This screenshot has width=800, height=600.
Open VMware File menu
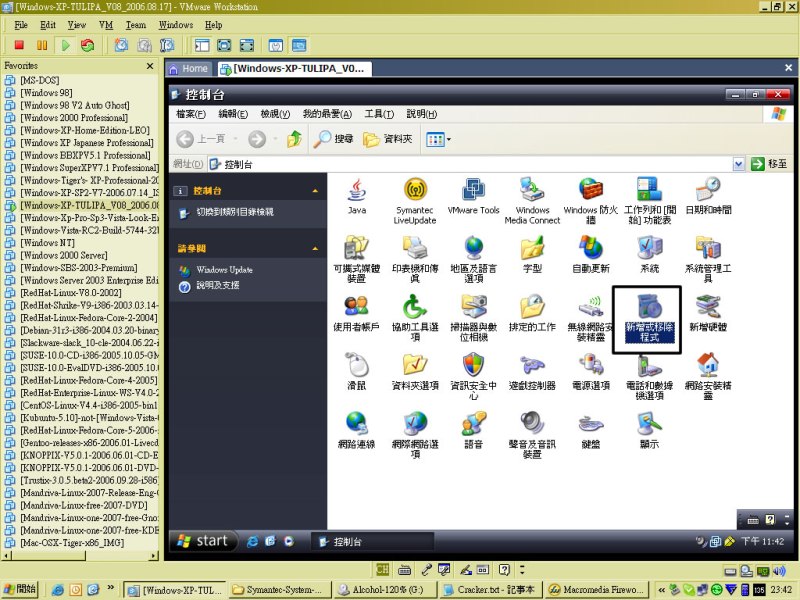pyautogui.click(x=21, y=25)
